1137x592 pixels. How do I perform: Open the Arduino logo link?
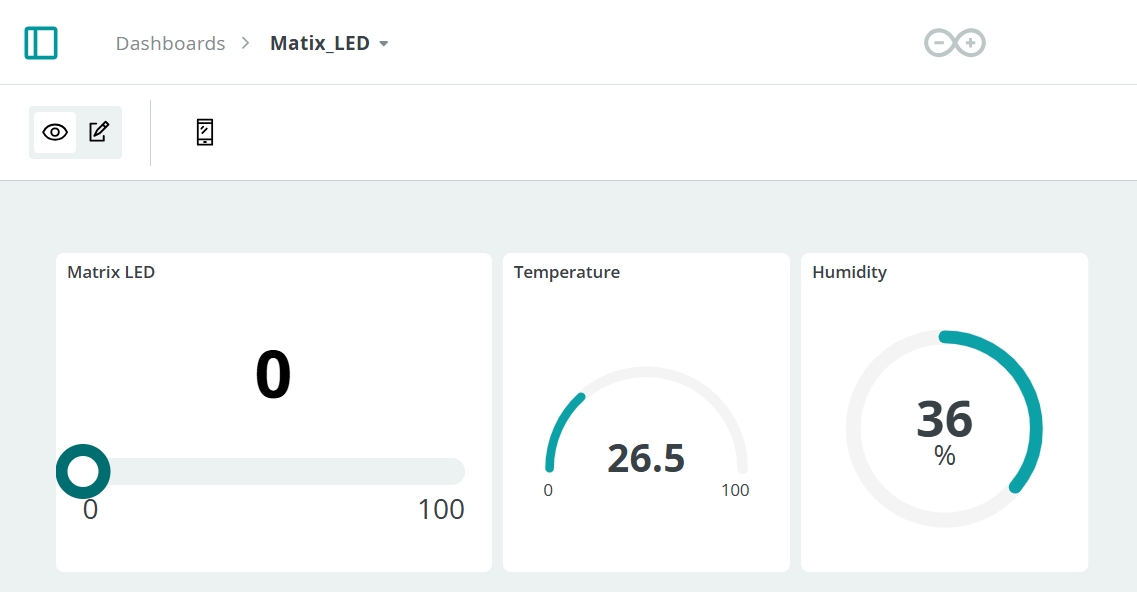coord(954,43)
